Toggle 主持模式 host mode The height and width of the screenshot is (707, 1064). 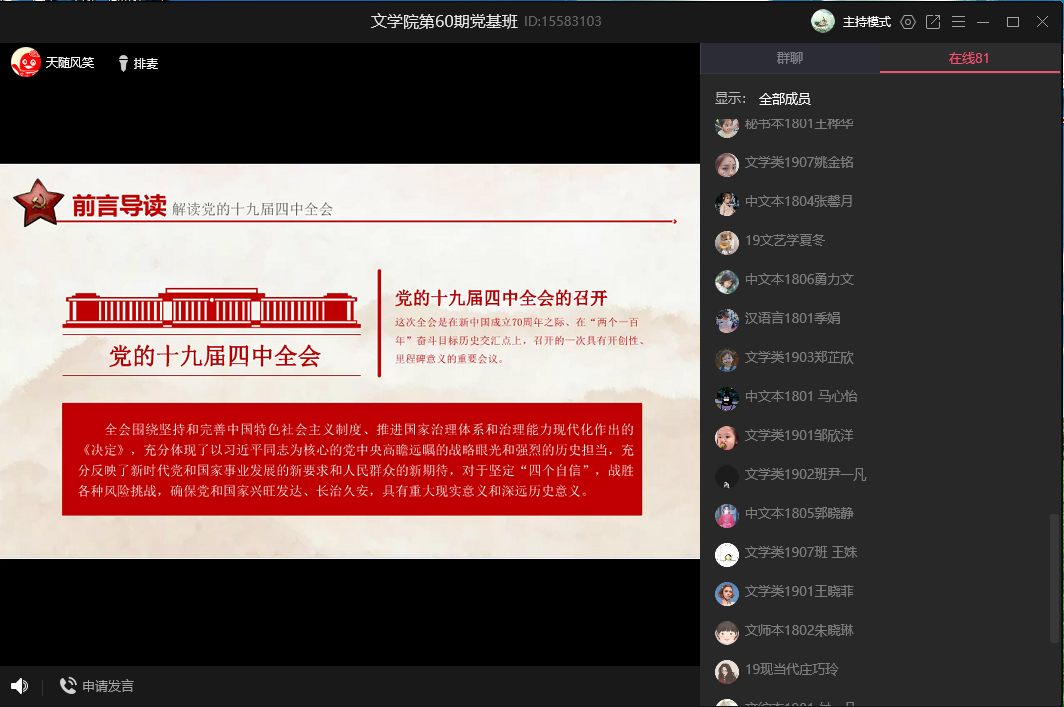coord(866,22)
